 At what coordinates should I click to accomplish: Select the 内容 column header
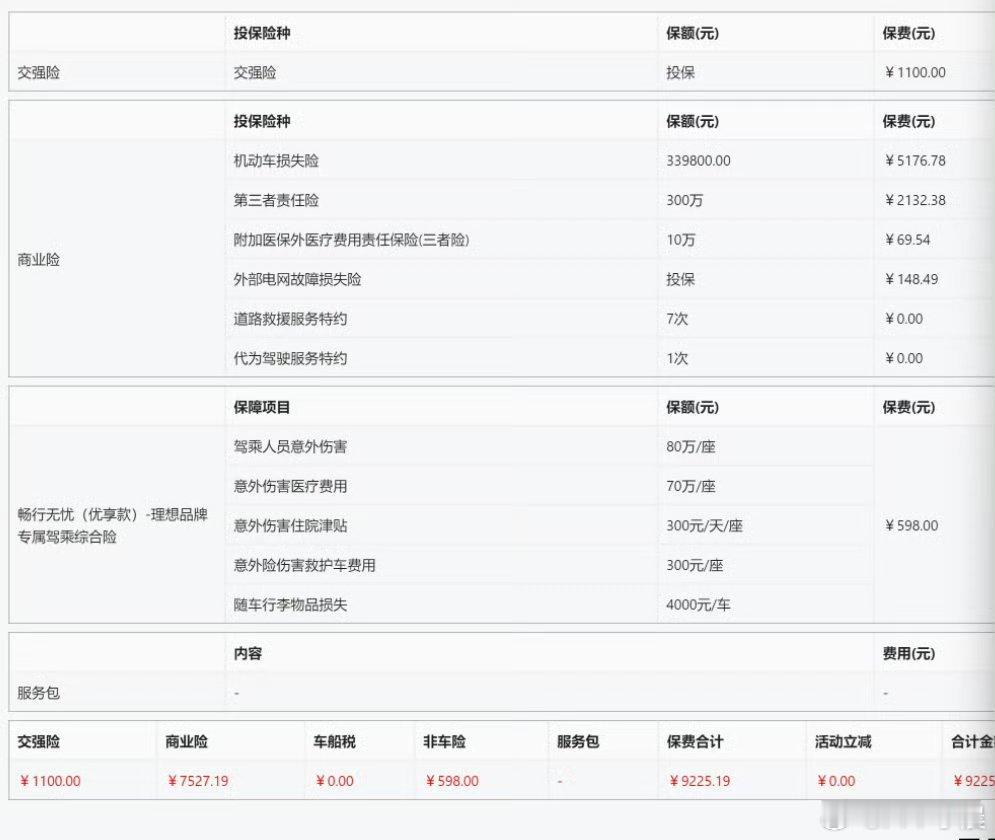tap(247, 653)
